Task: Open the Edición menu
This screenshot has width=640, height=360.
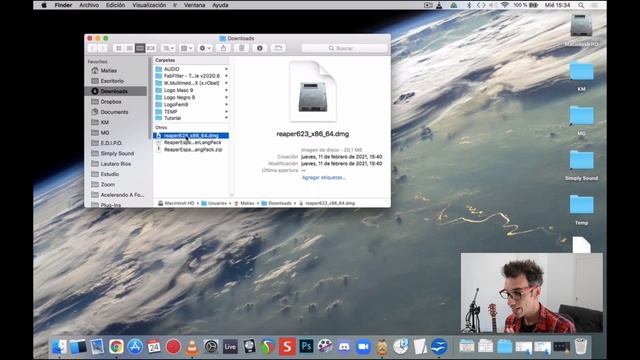Action: pos(116,5)
